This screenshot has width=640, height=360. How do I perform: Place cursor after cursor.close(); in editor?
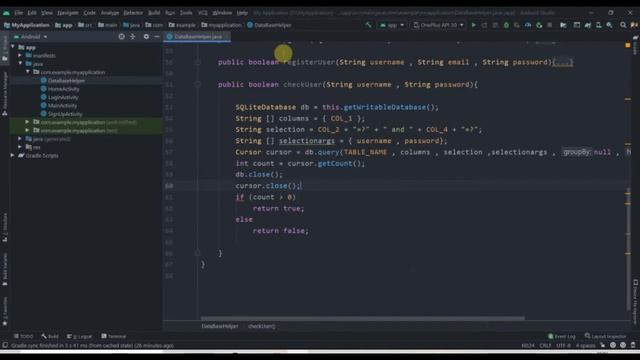(x=301, y=186)
